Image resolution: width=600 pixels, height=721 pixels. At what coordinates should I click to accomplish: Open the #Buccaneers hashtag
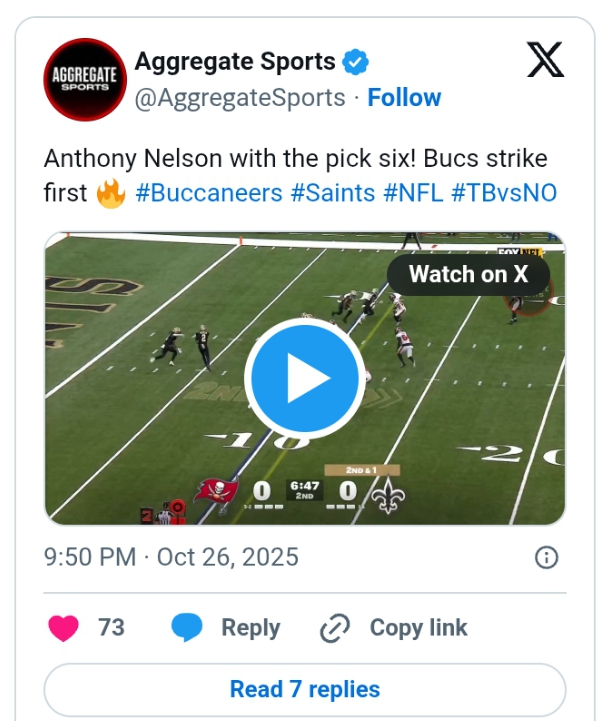pos(209,191)
